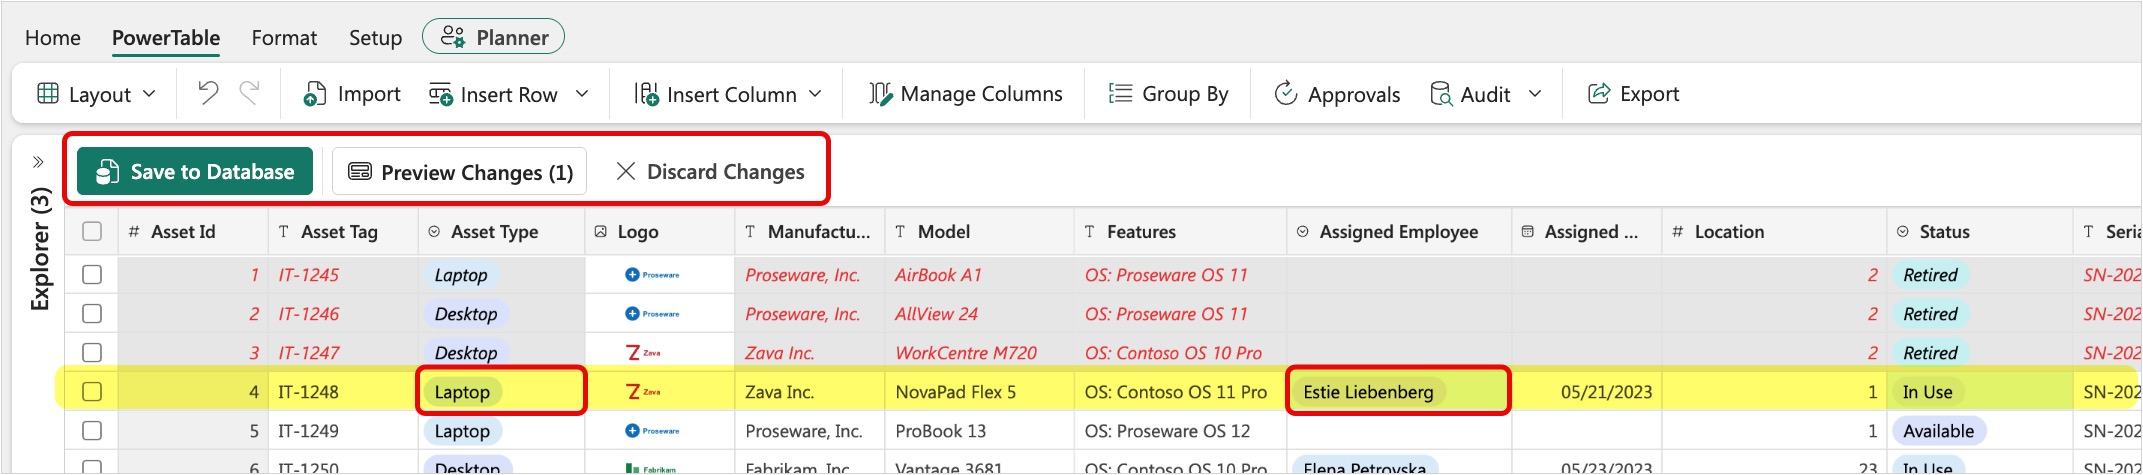
Task: Click the Insert Column icon
Action: coord(646,94)
